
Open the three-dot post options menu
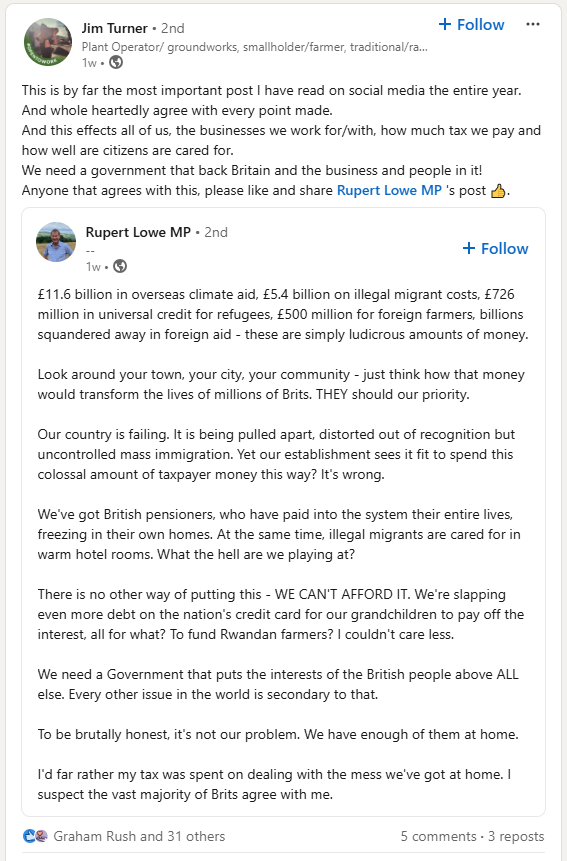pos(532,25)
